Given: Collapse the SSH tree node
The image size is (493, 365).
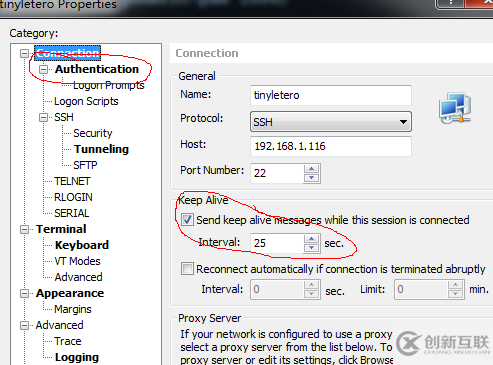Looking at the screenshot, I should [x=43, y=117].
